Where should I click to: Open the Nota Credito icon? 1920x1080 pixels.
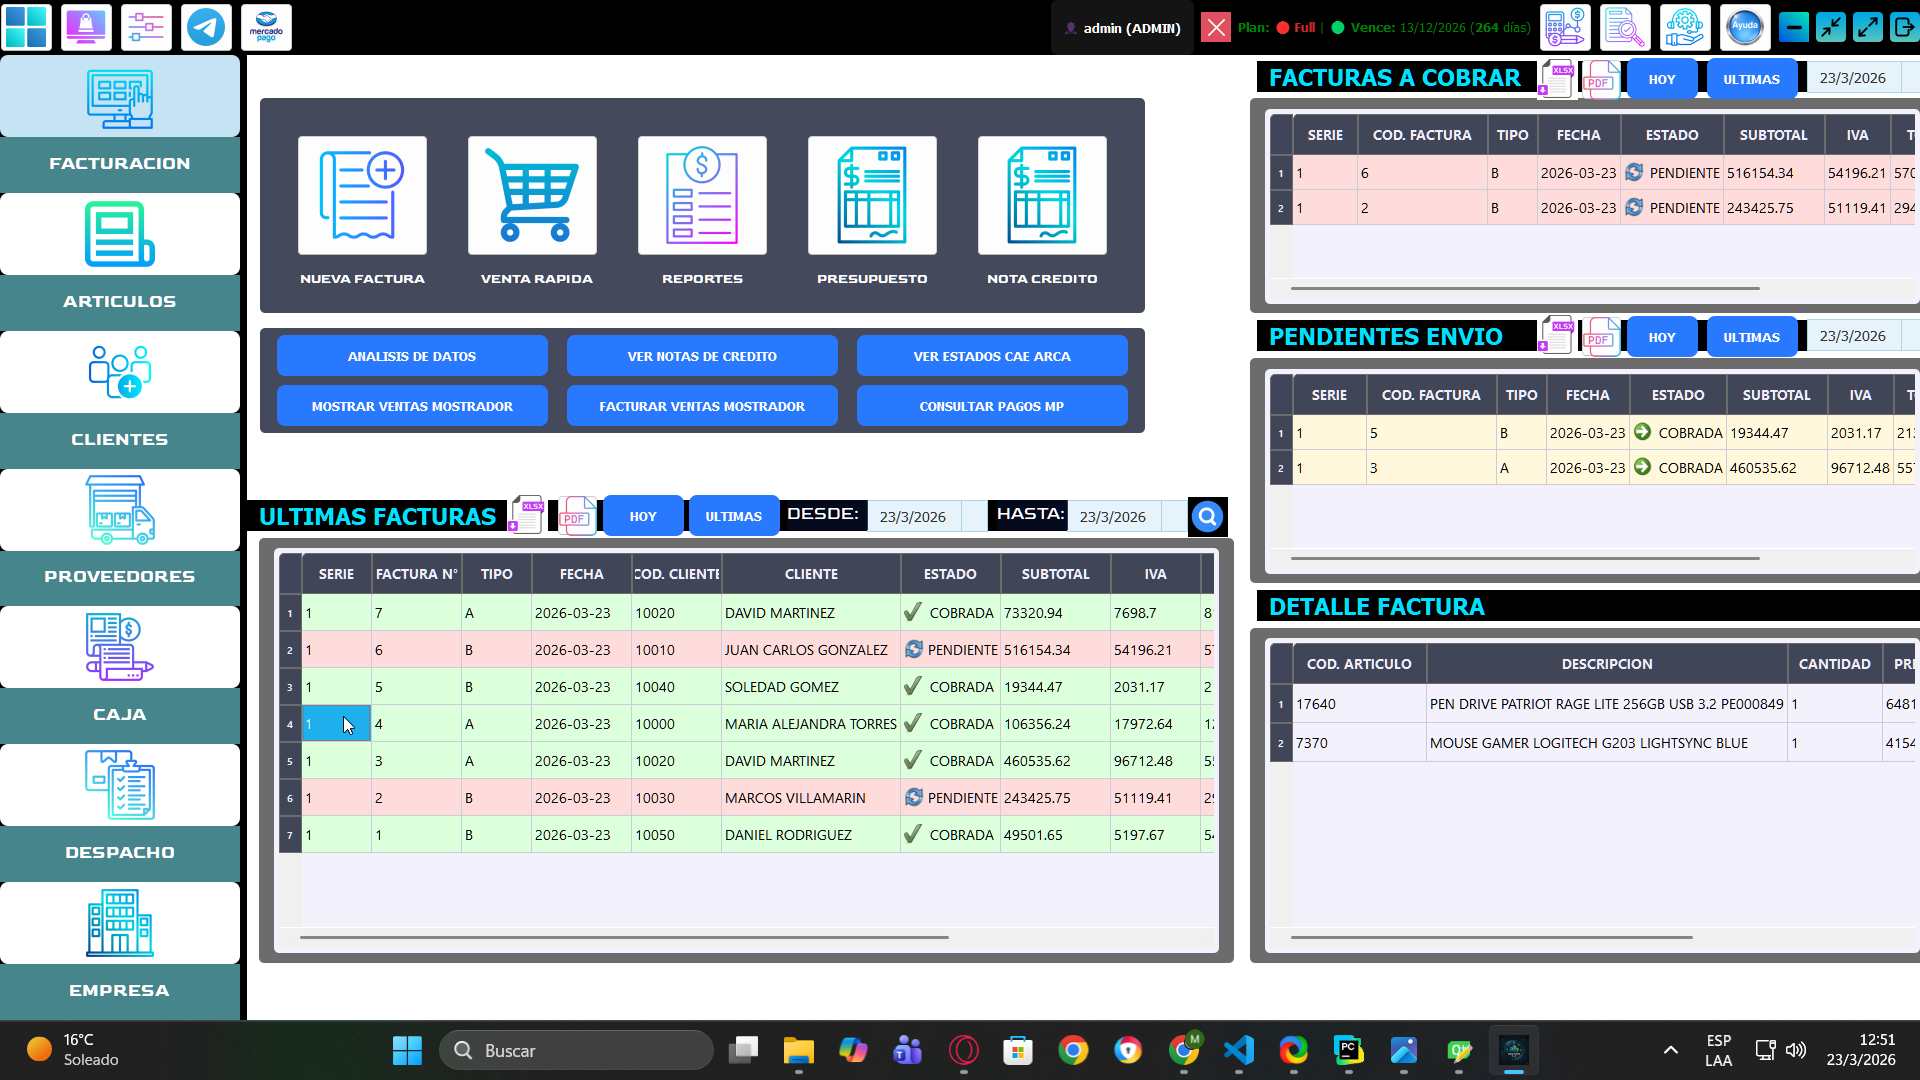1042,196
